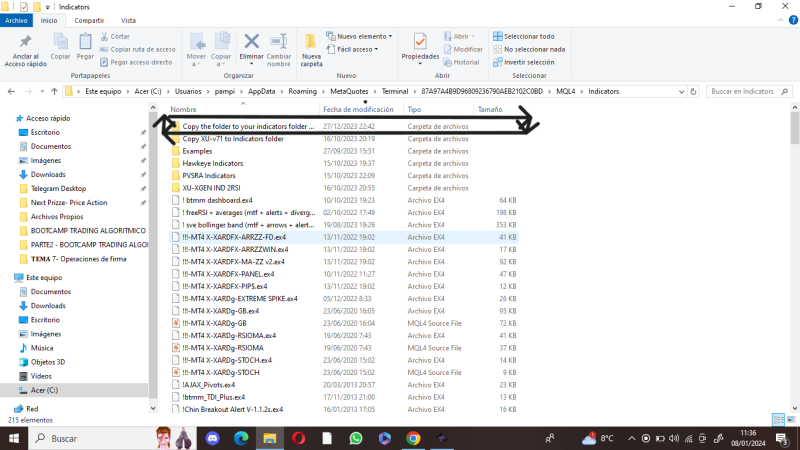Click MQL4 in the address path
The image size is (800, 450).
click(565, 91)
